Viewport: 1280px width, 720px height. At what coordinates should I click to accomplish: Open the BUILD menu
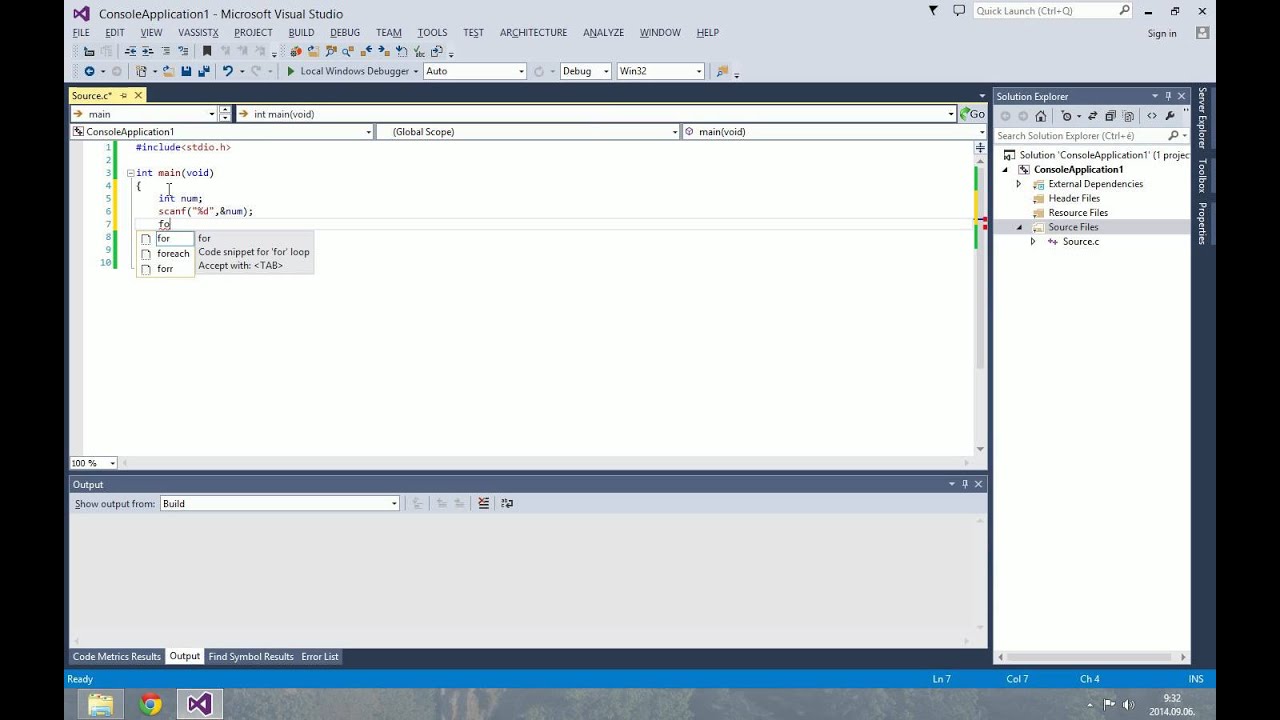(301, 33)
